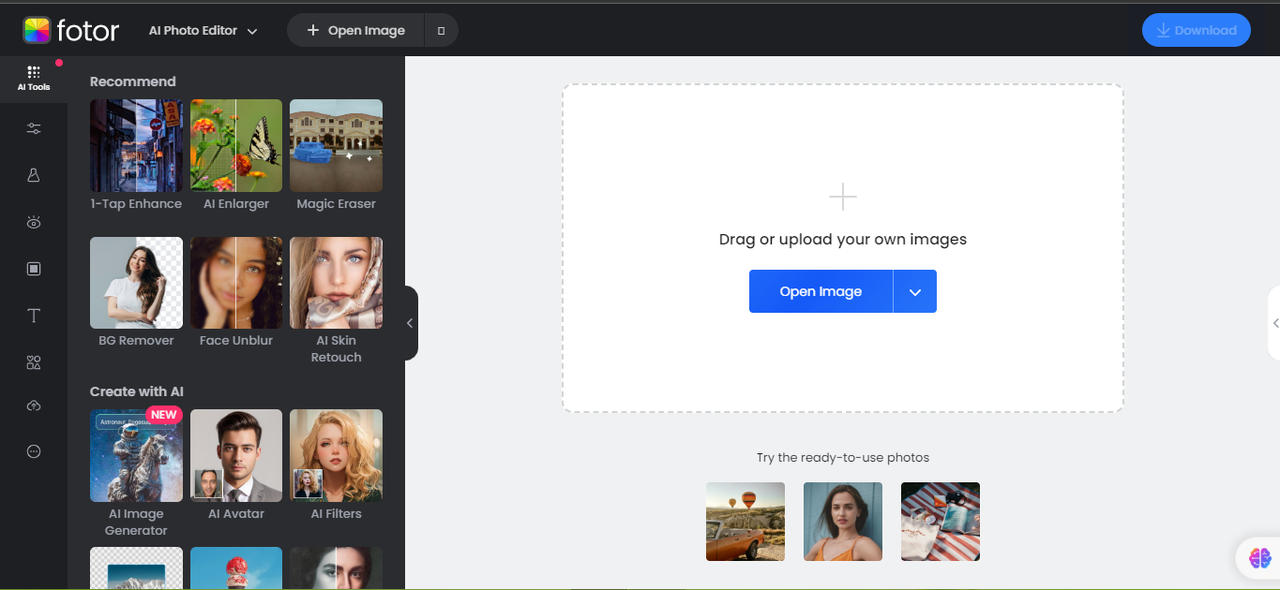Open the AI Image Generator tool
This screenshot has width=1280, height=590.
pos(136,473)
